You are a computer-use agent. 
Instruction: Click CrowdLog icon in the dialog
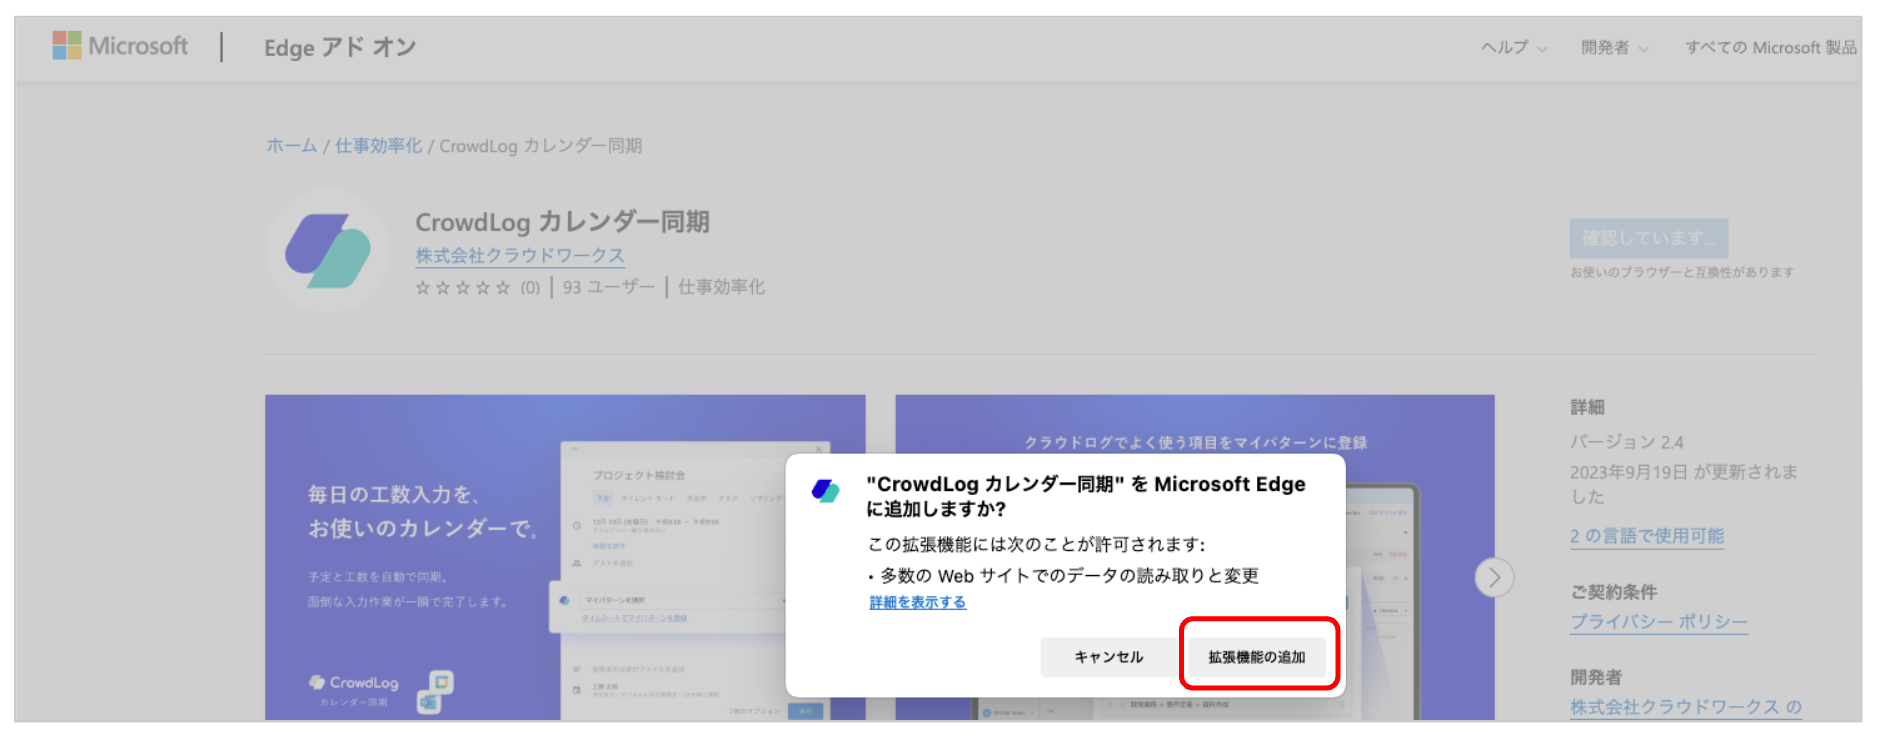(825, 490)
